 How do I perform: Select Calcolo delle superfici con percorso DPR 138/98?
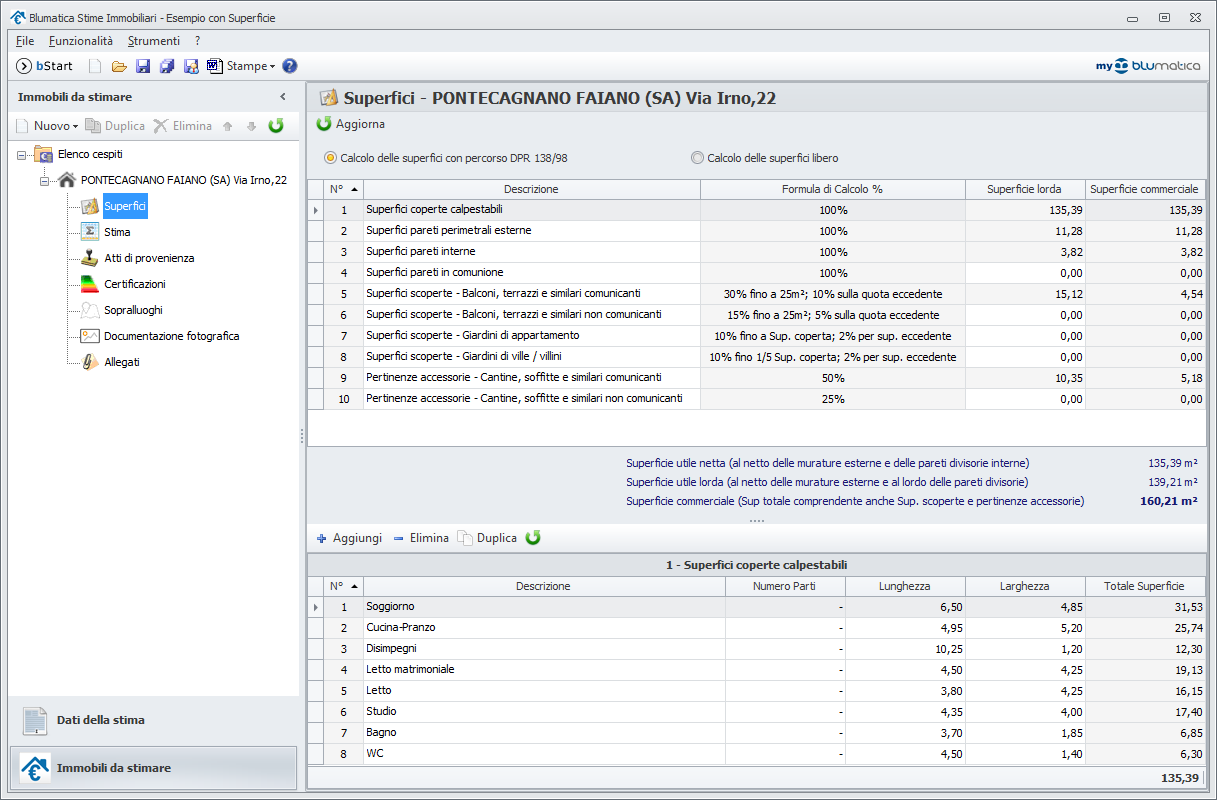446,158
